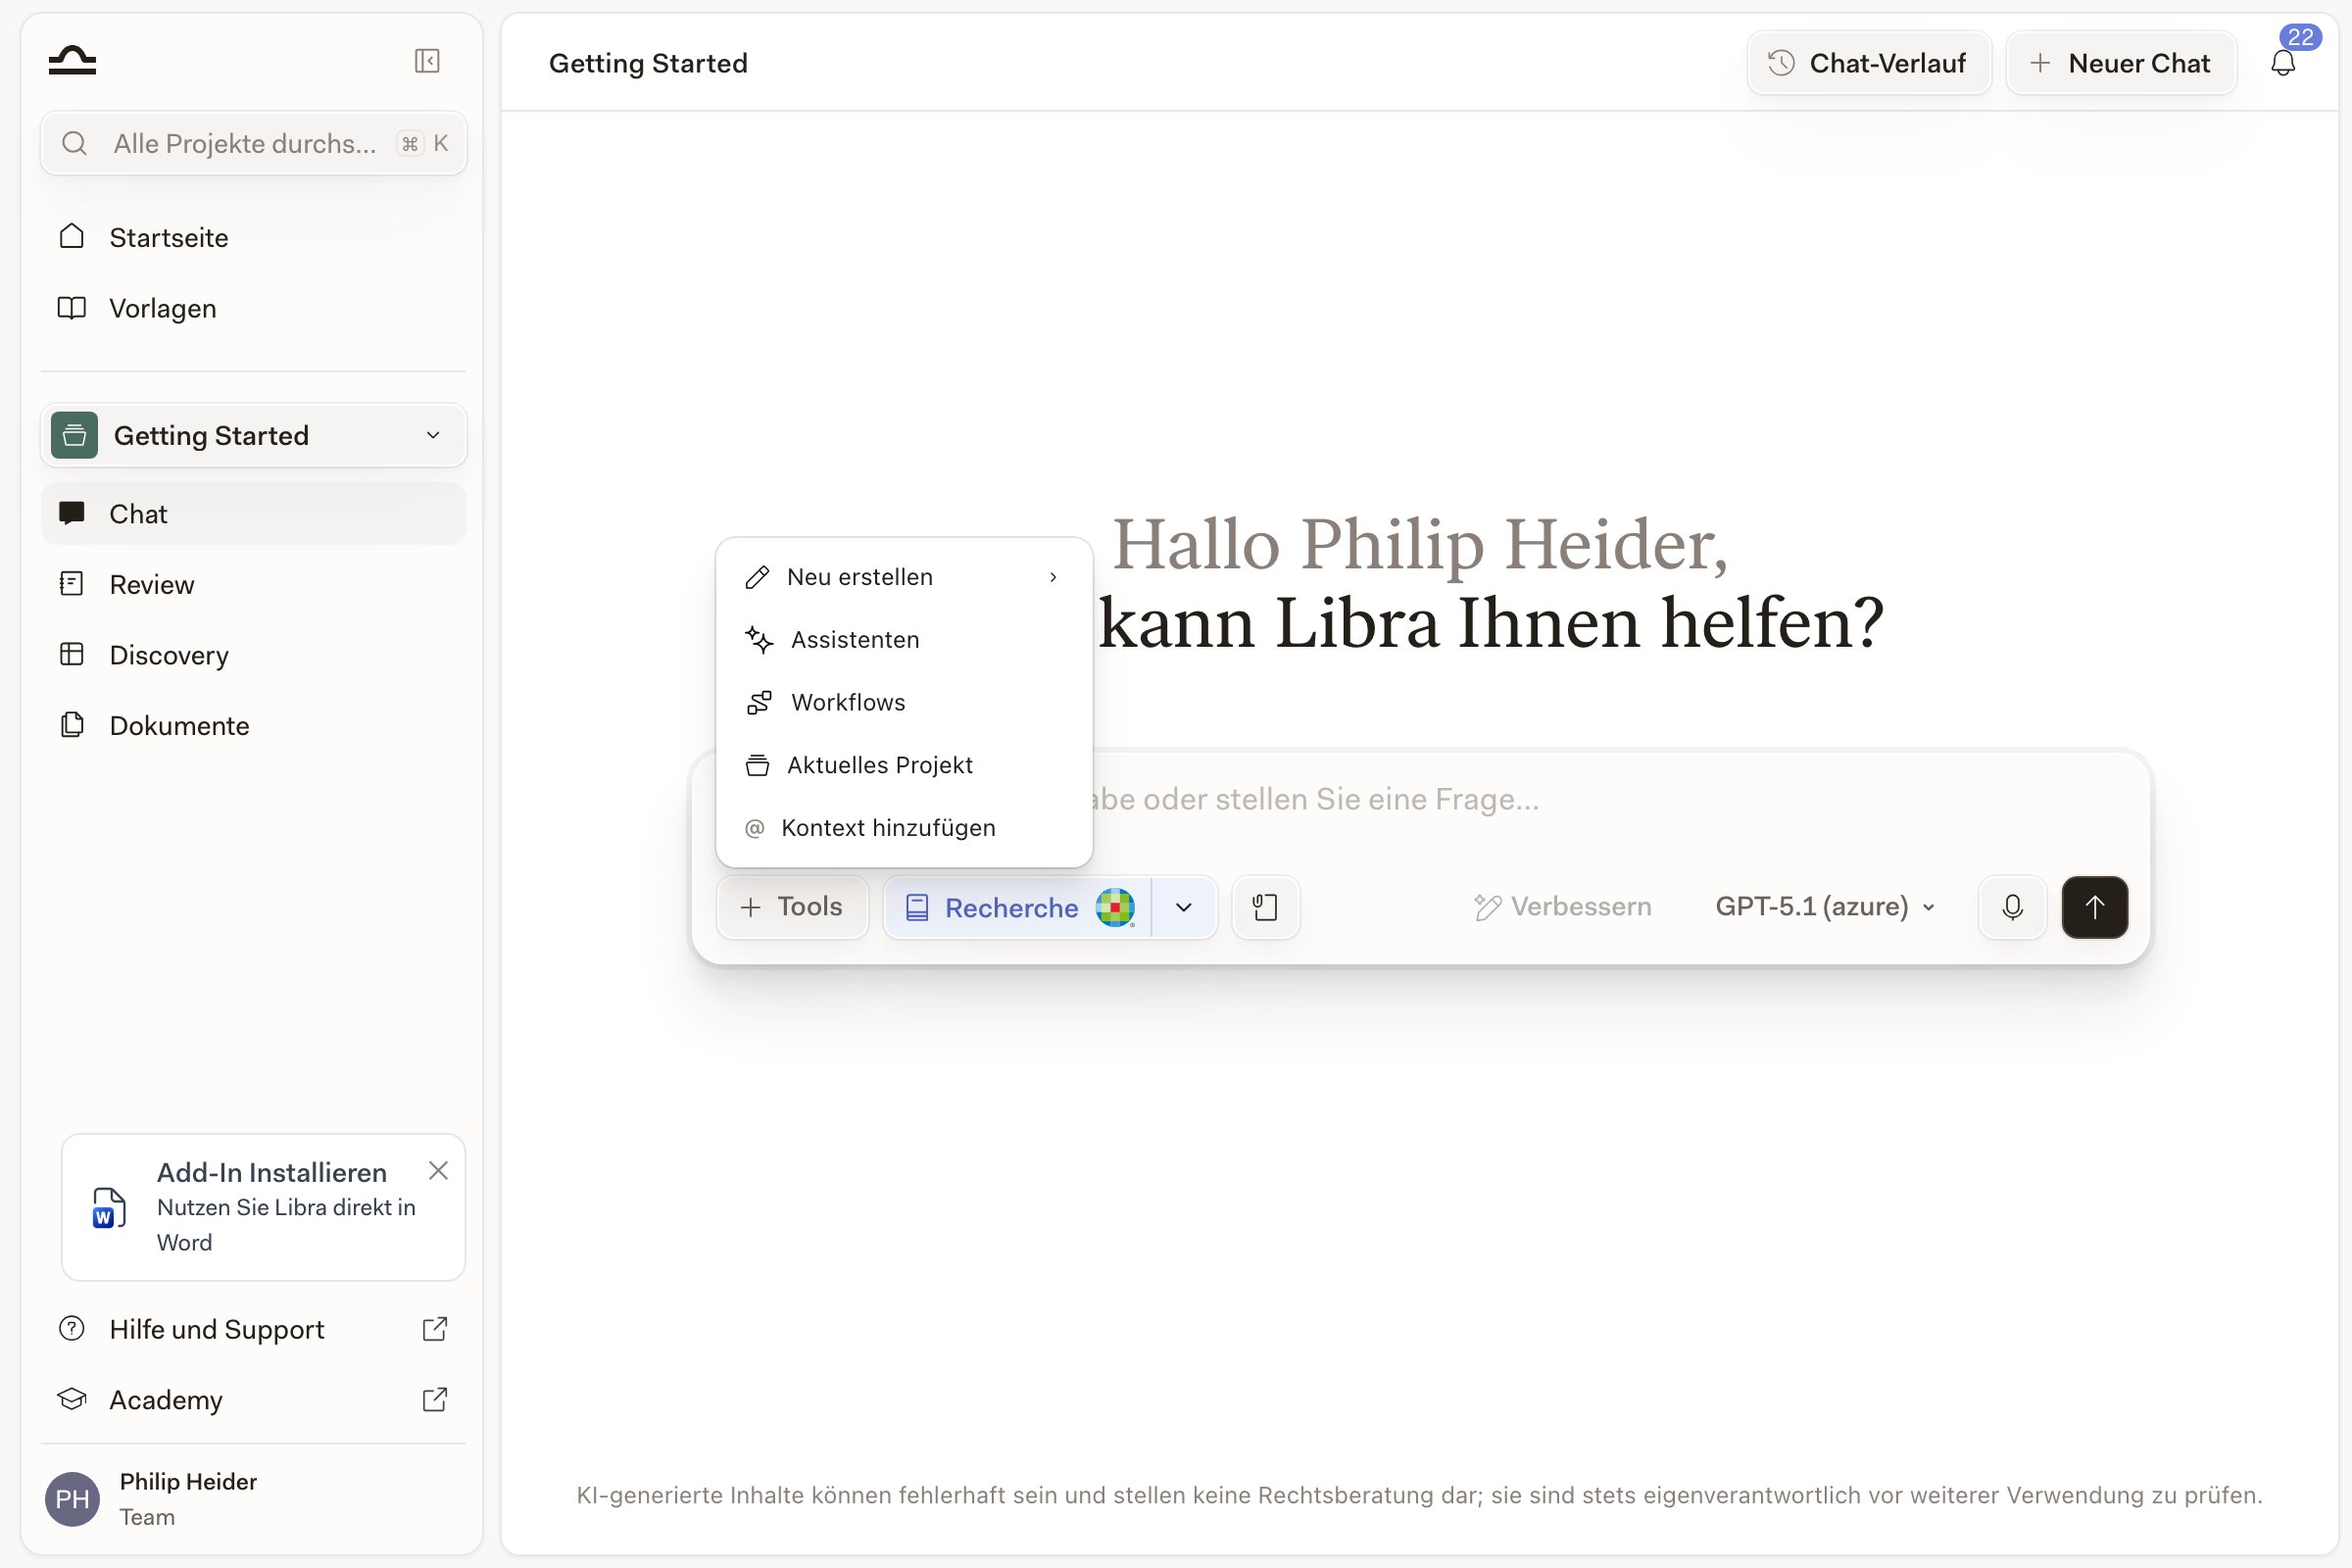2352x1568 pixels.
Task: Start a Neuer Chat
Action: 2121,63
